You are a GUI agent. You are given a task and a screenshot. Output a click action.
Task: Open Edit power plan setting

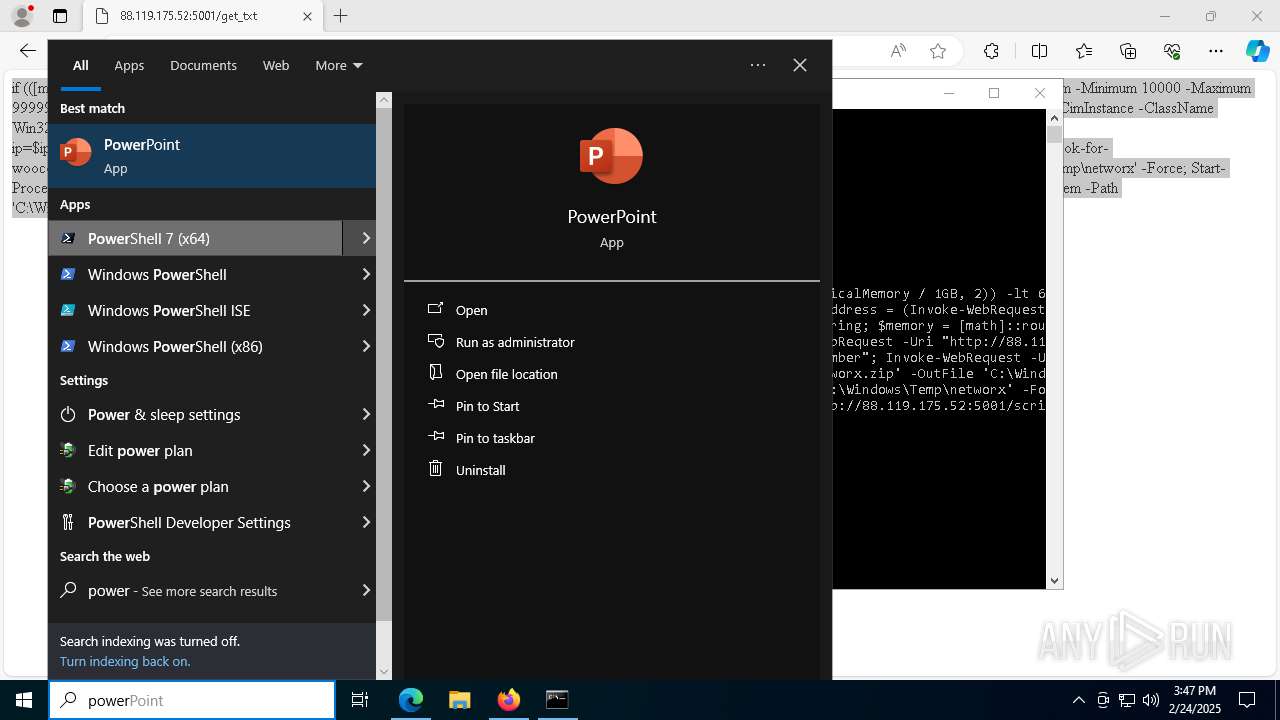195,450
